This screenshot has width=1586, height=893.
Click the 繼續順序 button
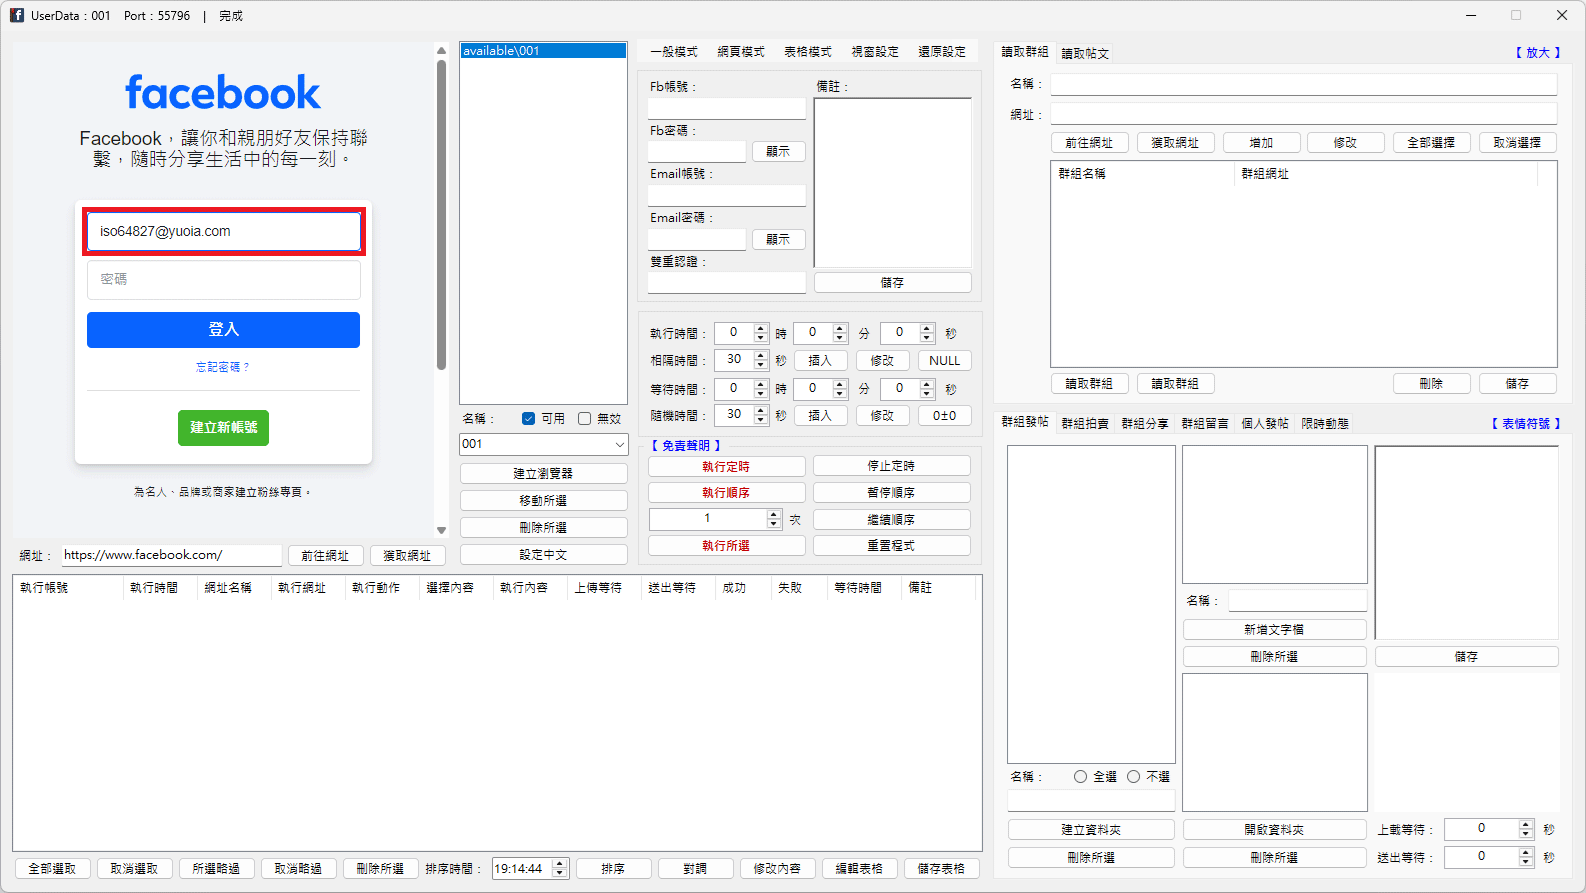click(x=891, y=520)
